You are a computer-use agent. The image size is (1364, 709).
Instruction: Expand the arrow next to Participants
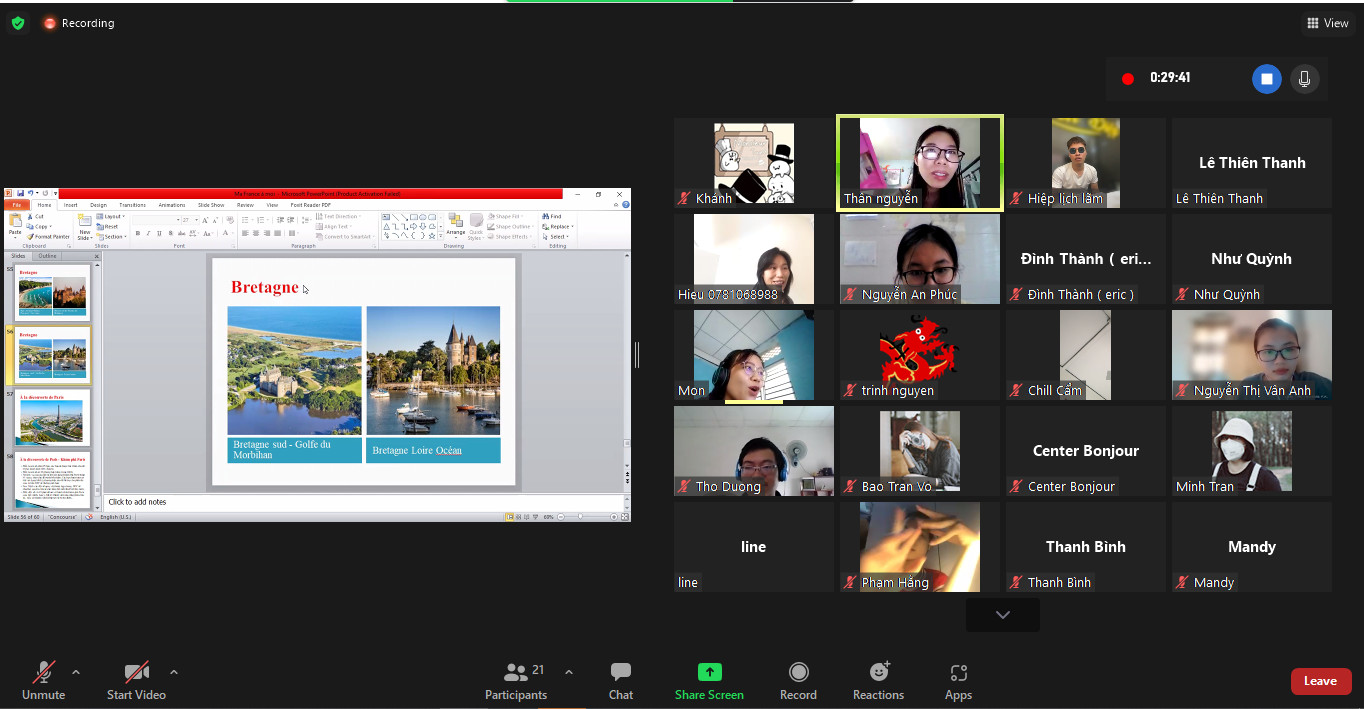coord(569,672)
